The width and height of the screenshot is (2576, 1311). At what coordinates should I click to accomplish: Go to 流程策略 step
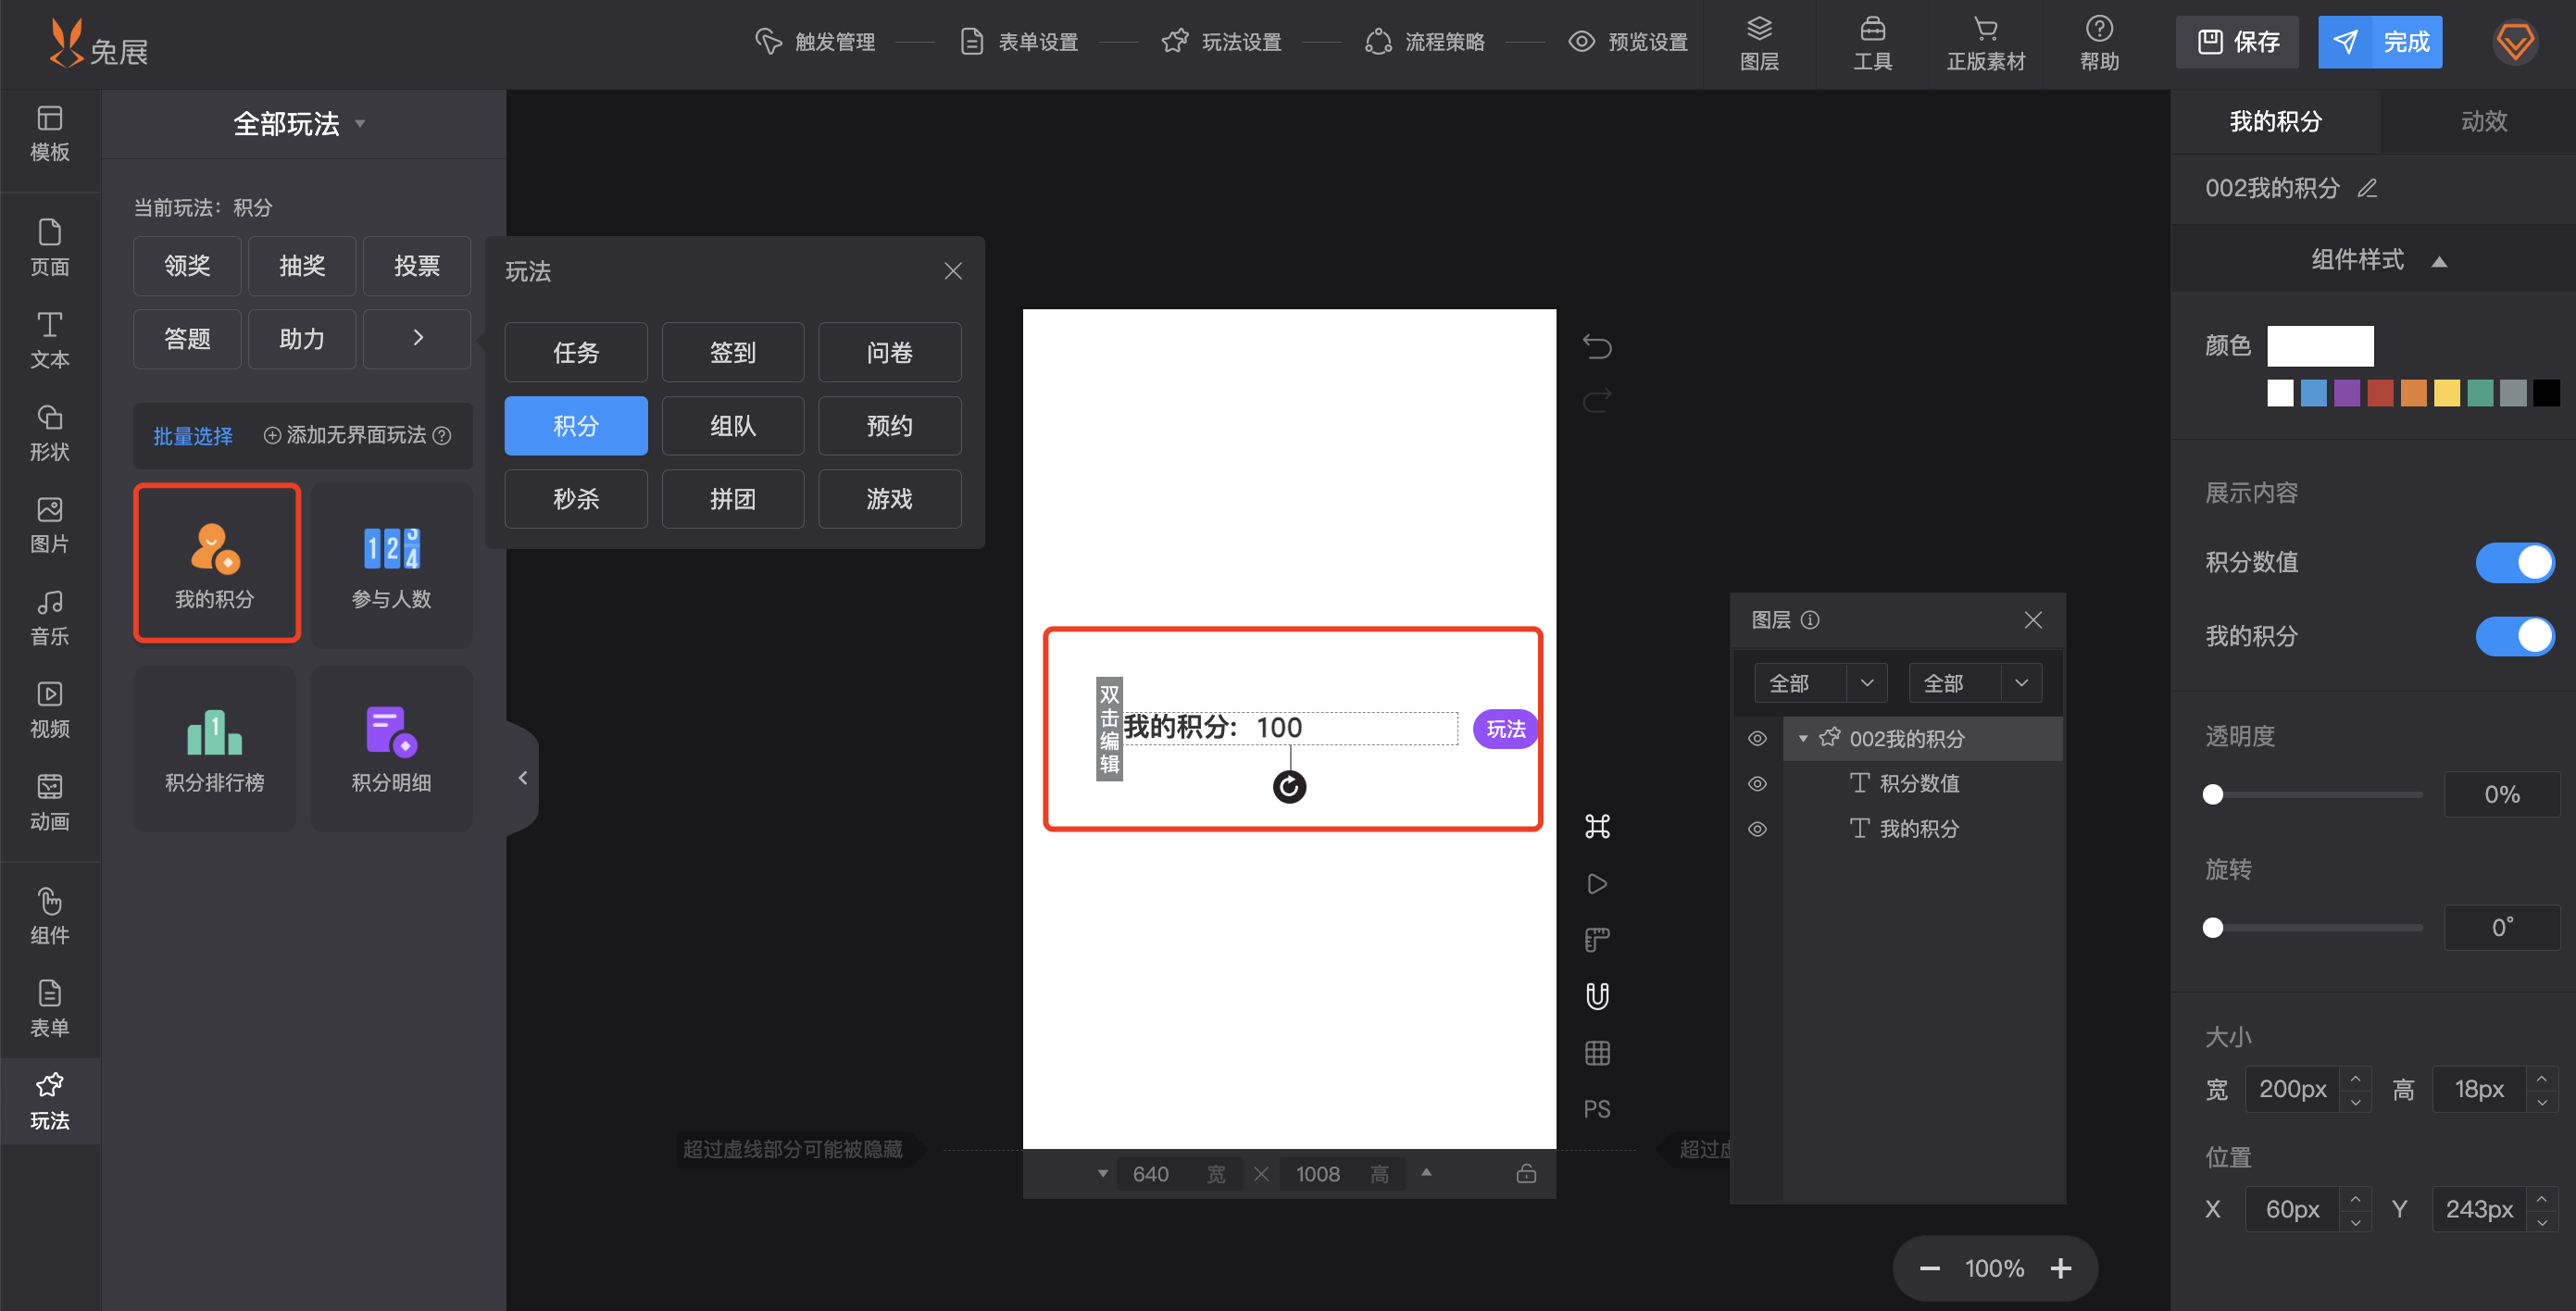(1425, 42)
